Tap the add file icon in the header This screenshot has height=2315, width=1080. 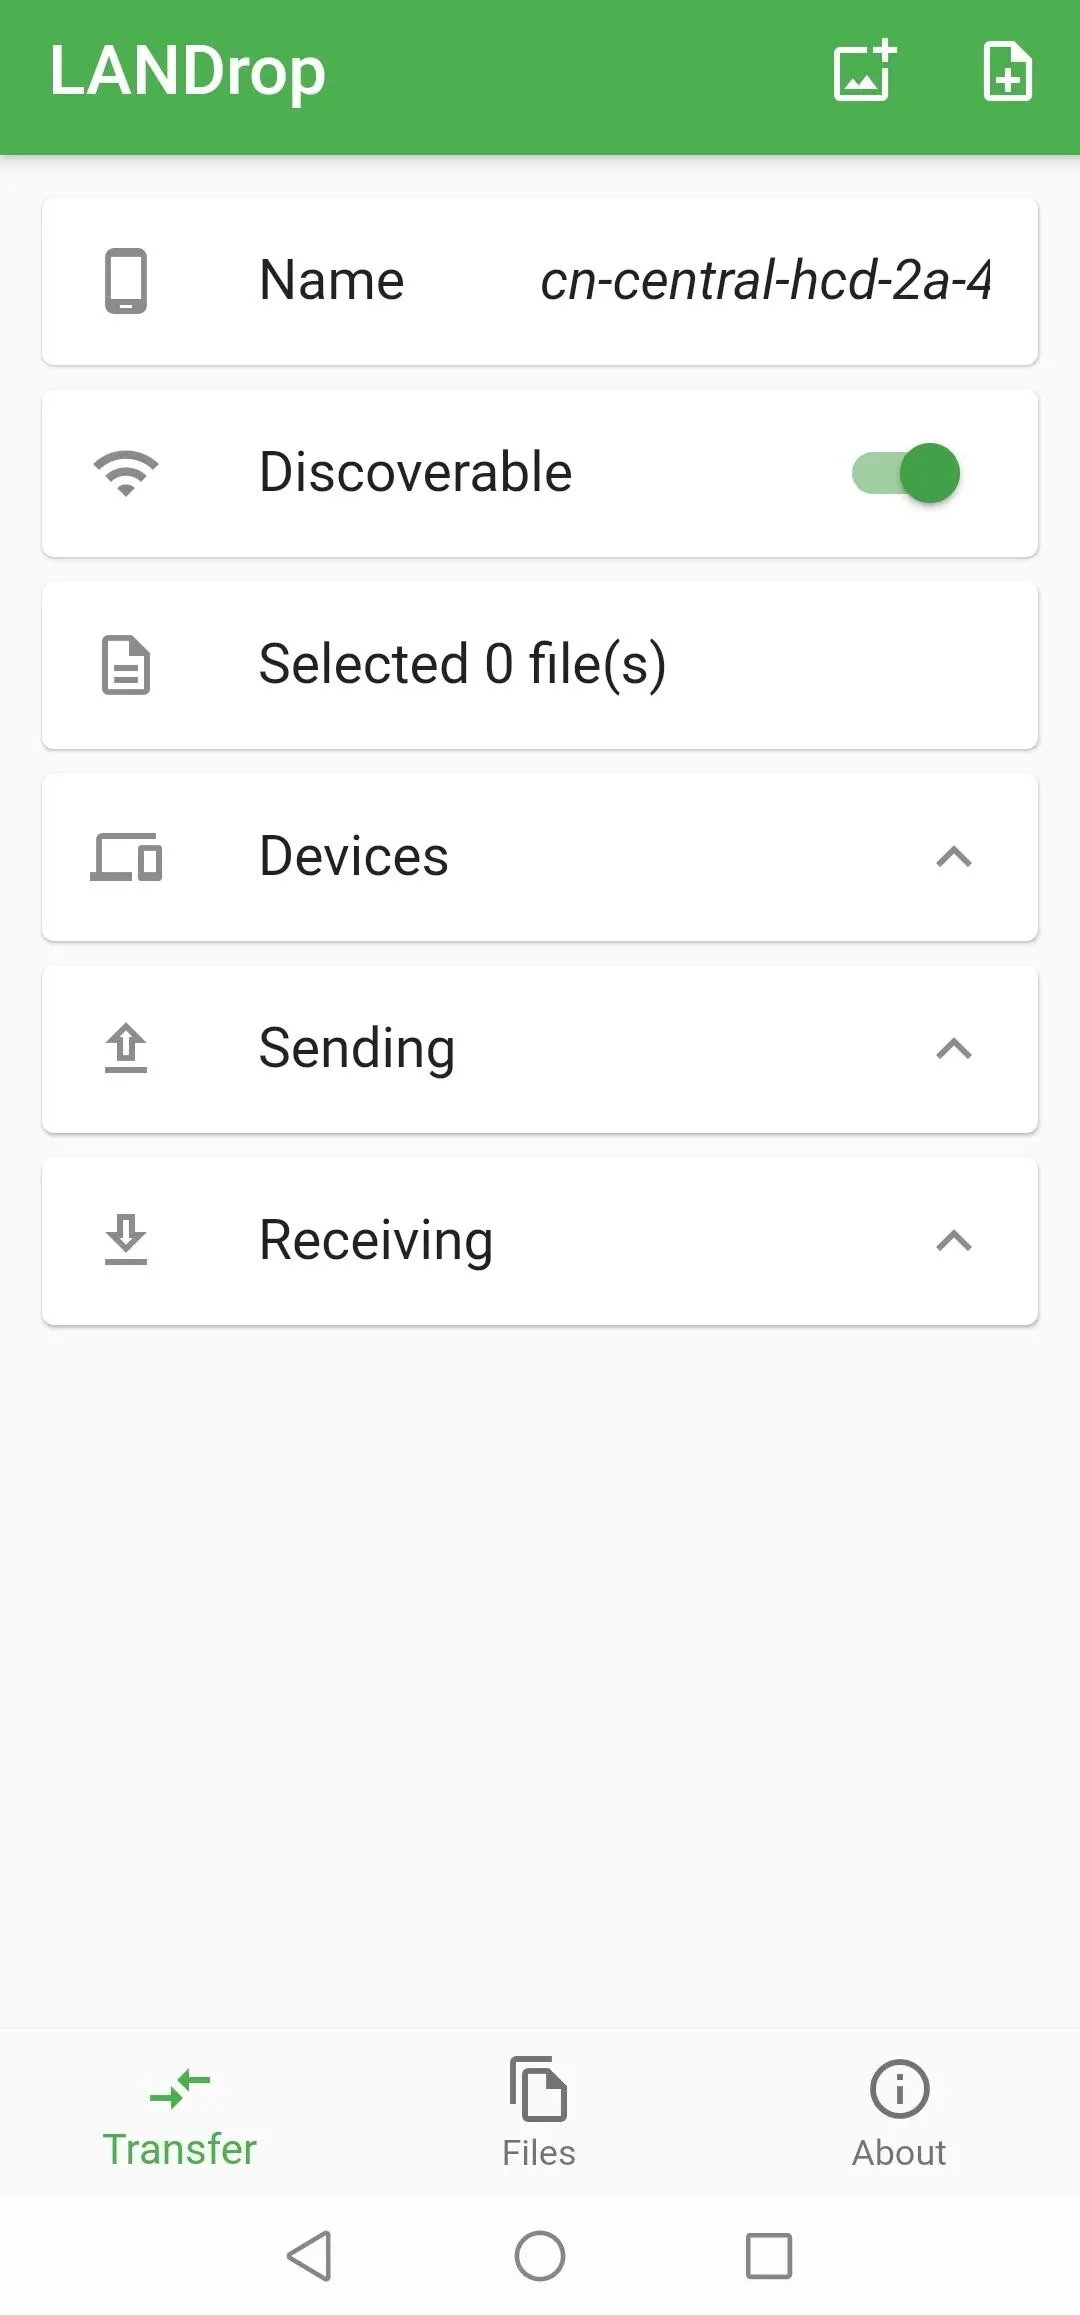click(1007, 71)
